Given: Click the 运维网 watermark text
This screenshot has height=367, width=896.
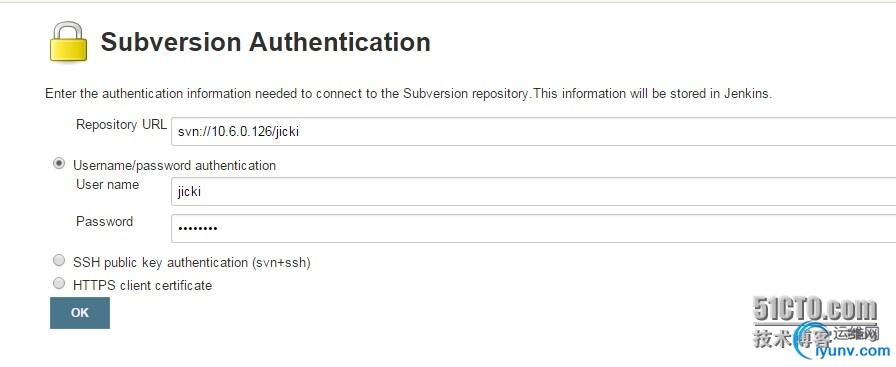Looking at the screenshot, I should point(855,333).
